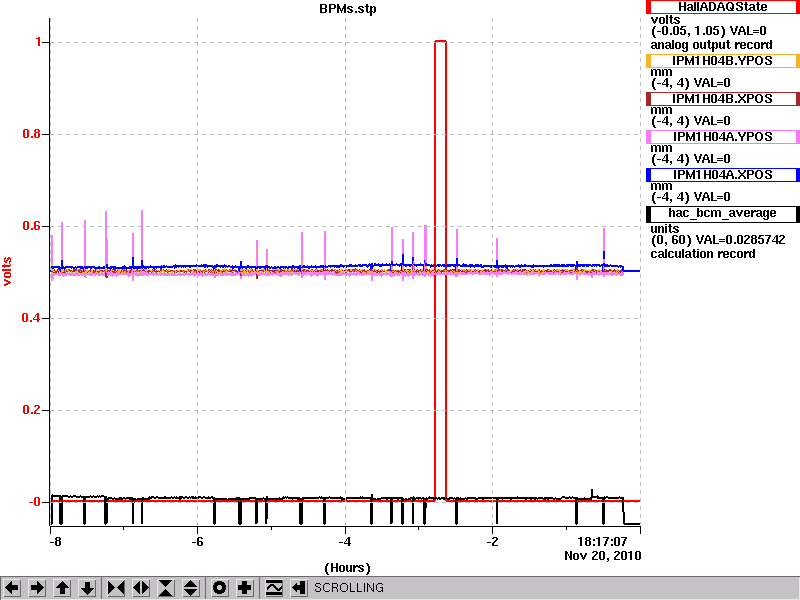800x600 pixels.
Task: Click the y-axis tick label 0.4
Action: click(32, 318)
